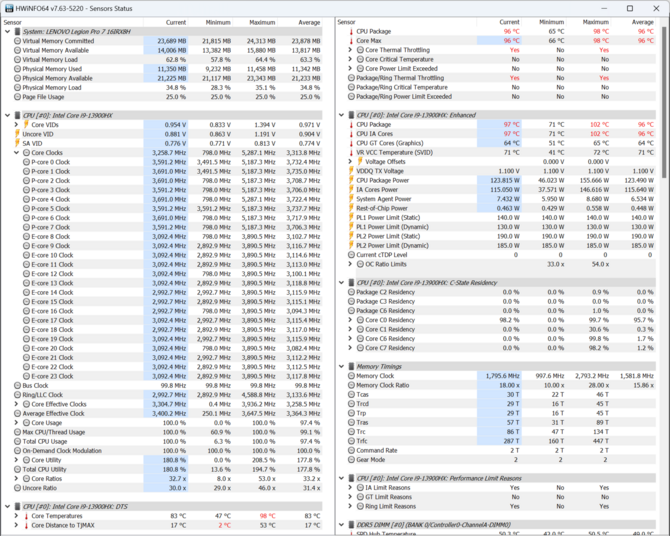Screen dimensions: 670x536
Task: Click the thermometer icon beside VR VCC Temperature
Action: point(351,152)
